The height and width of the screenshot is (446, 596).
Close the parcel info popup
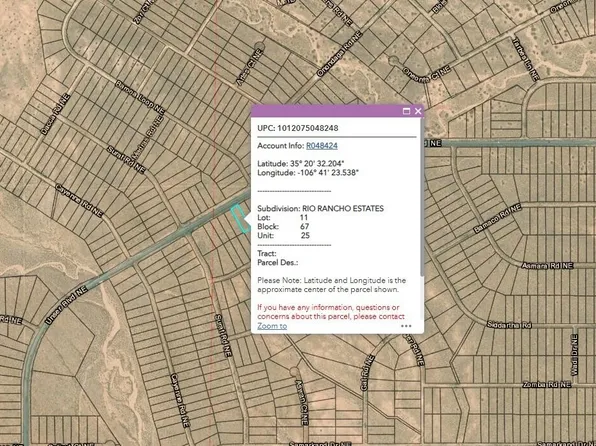tap(418, 111)
